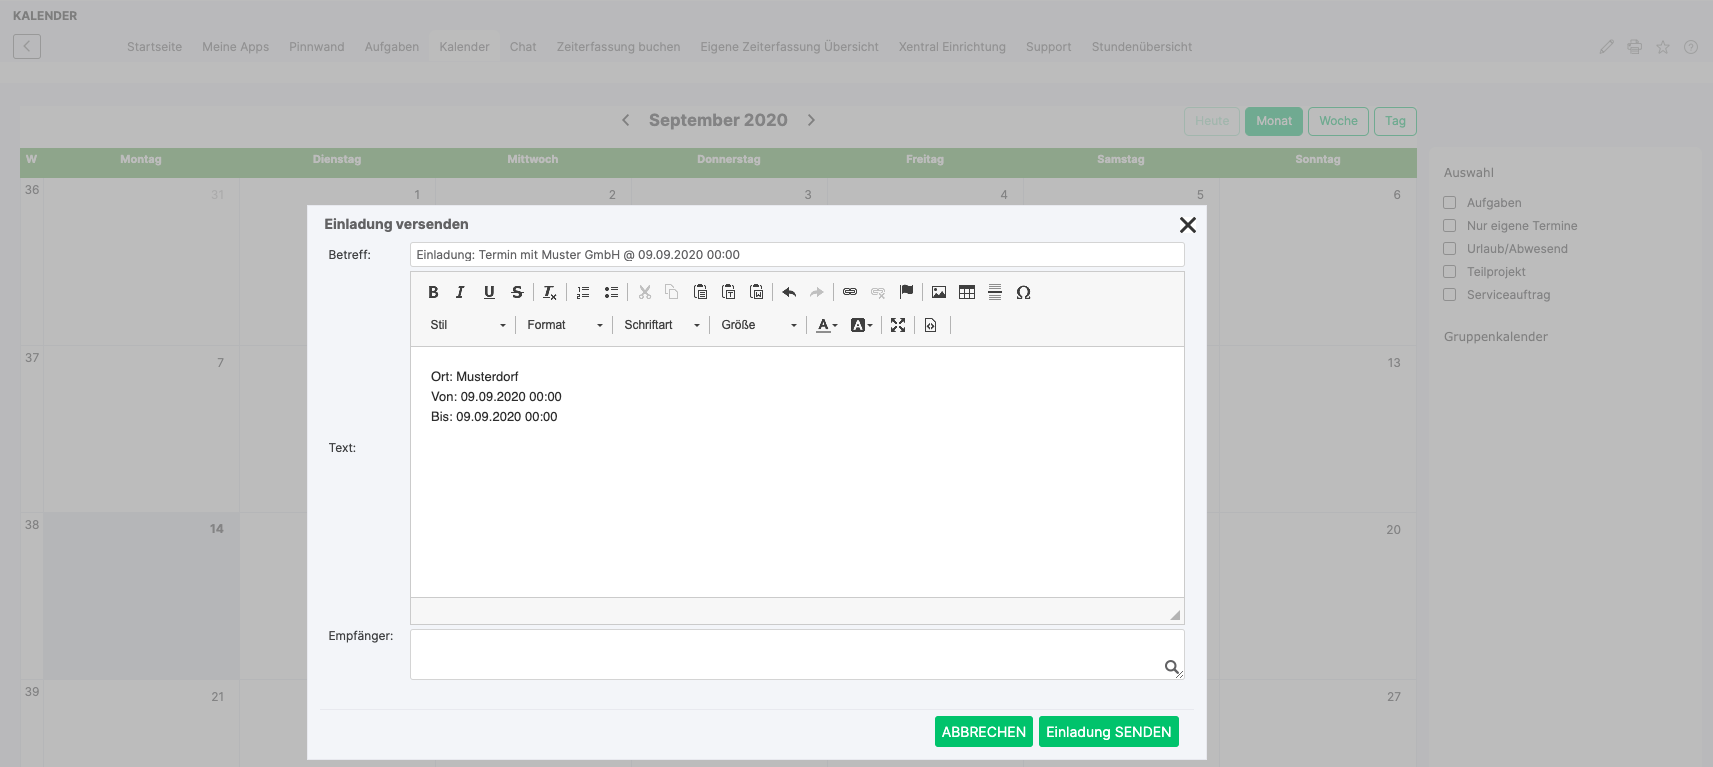The height and width of the screenshot is (767, 1713).
Task: Open the special character (Omega) picker
Action: click(1023, 292)
